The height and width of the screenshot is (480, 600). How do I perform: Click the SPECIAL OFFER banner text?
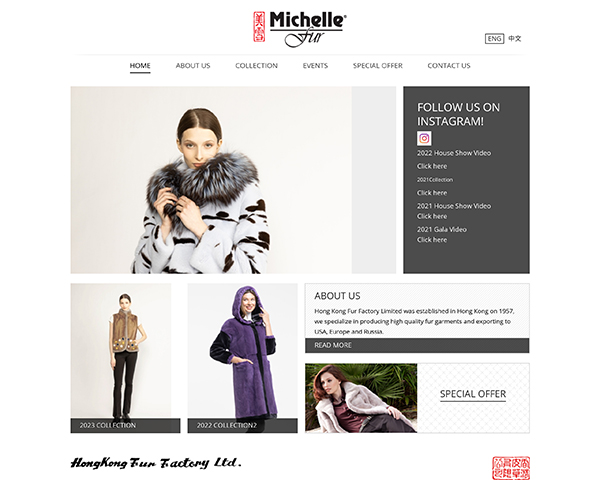click(473, 394)
